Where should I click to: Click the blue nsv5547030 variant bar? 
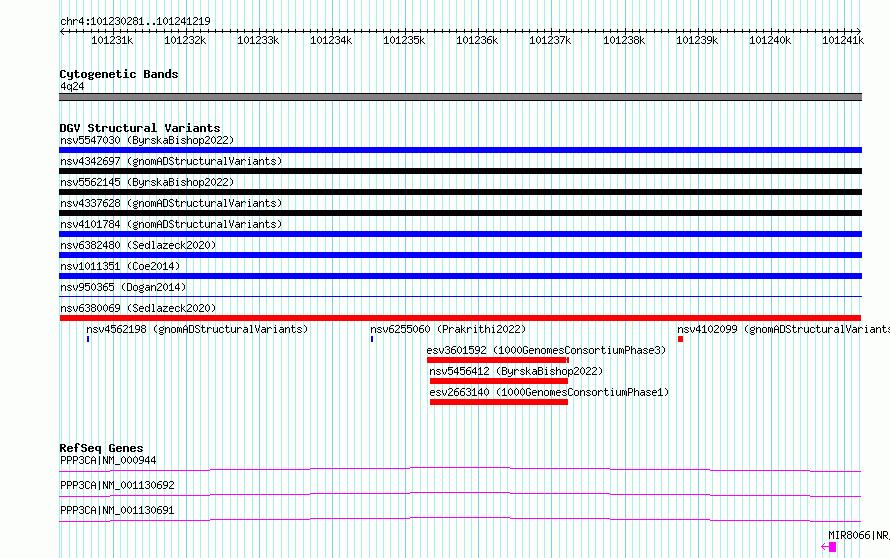click(460, 150)
